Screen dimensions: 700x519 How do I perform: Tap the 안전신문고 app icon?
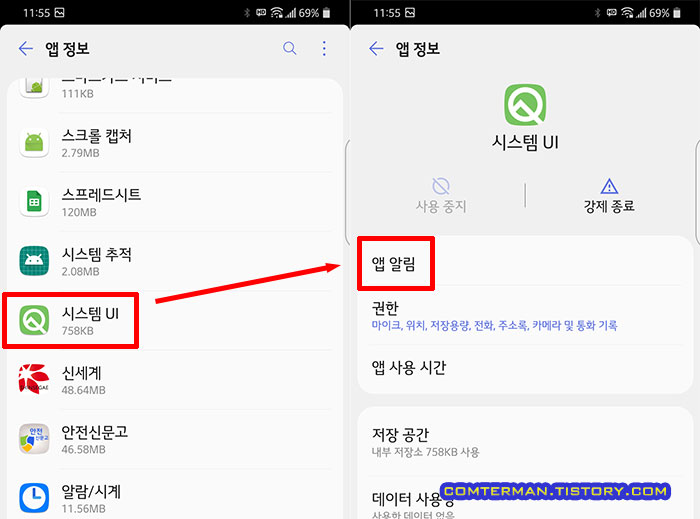pyautogui.click(x=34, y=439)
